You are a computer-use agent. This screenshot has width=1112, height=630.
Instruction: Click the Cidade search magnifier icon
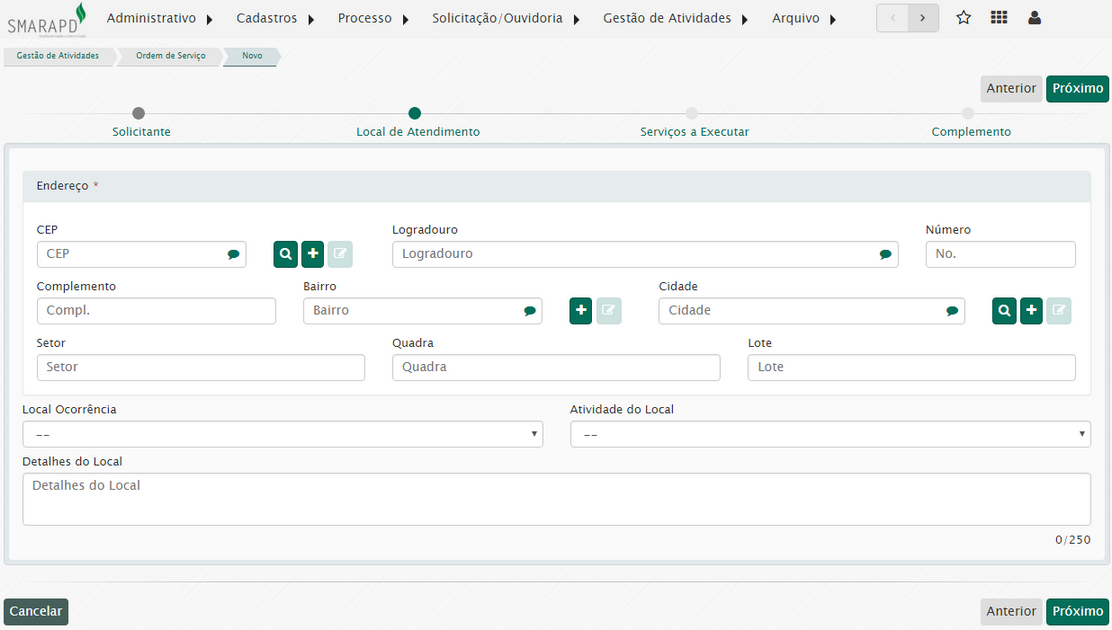[1004, 311]
